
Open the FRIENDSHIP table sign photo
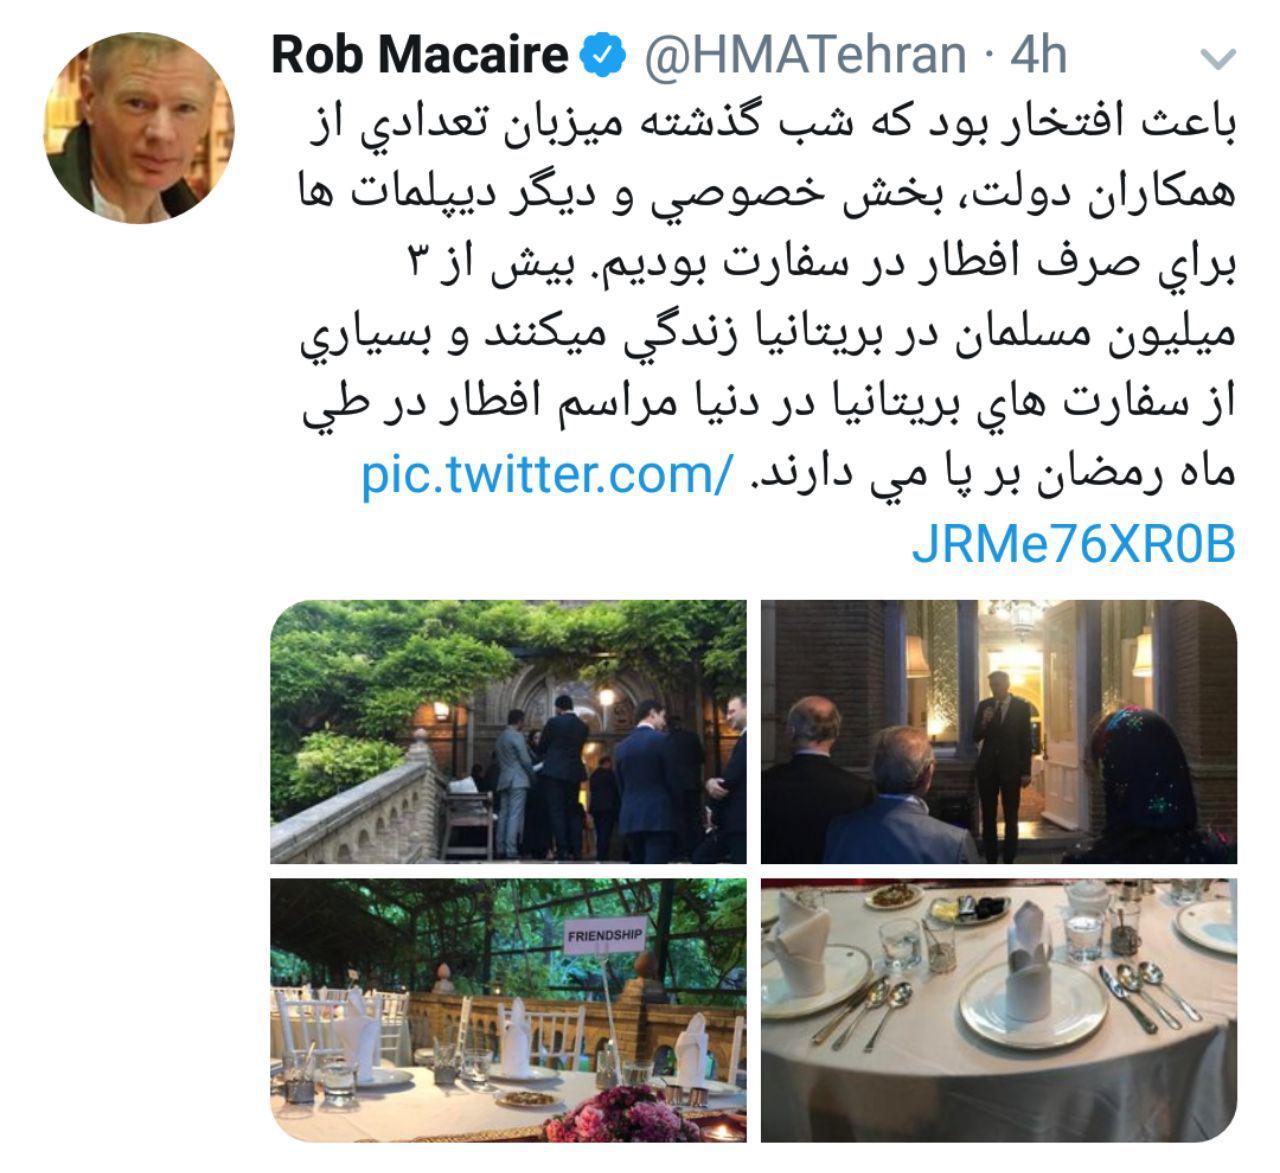click(508, 1010)
